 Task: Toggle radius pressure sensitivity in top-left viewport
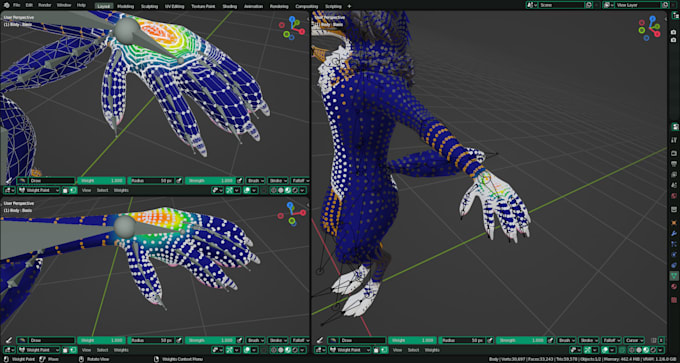click(x=179, y=180)
